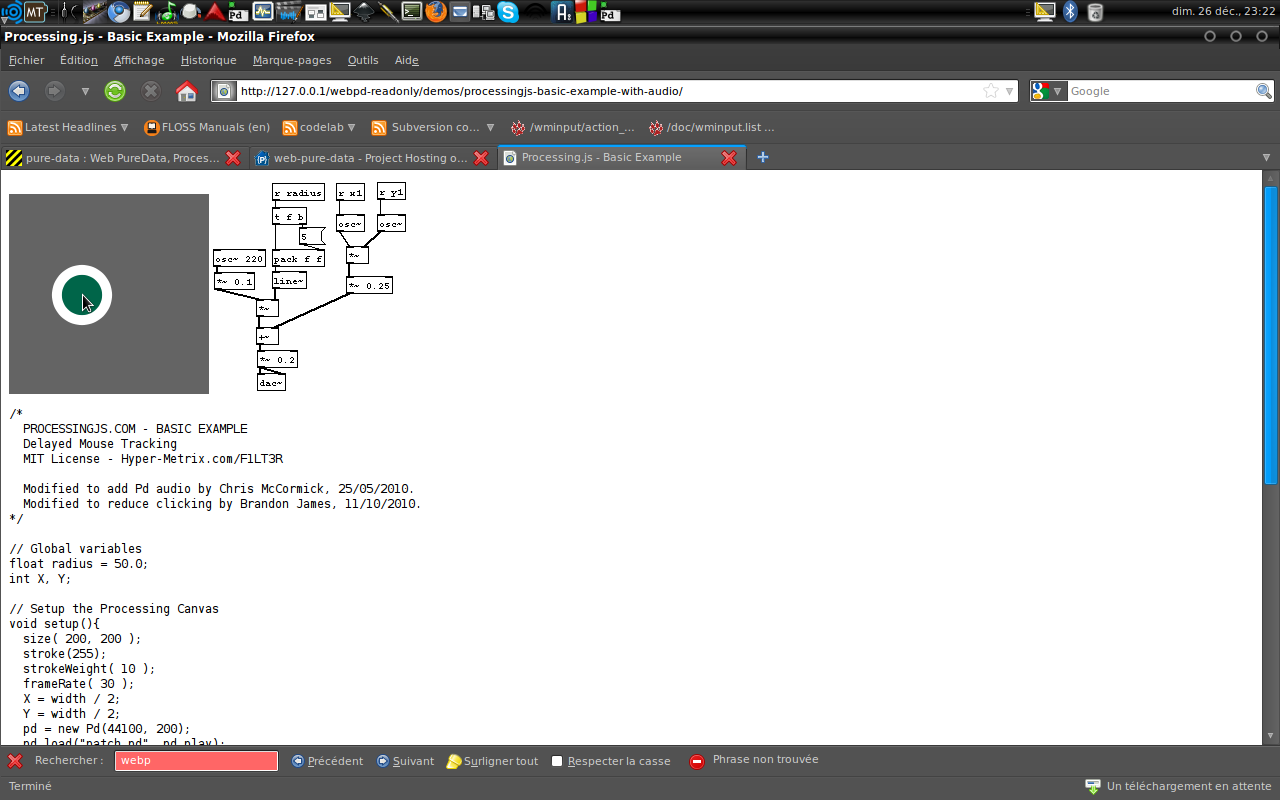This screenshot has height=800, width=1280.
Task: Open Skype from the top panel
Action: pos(508,12)
